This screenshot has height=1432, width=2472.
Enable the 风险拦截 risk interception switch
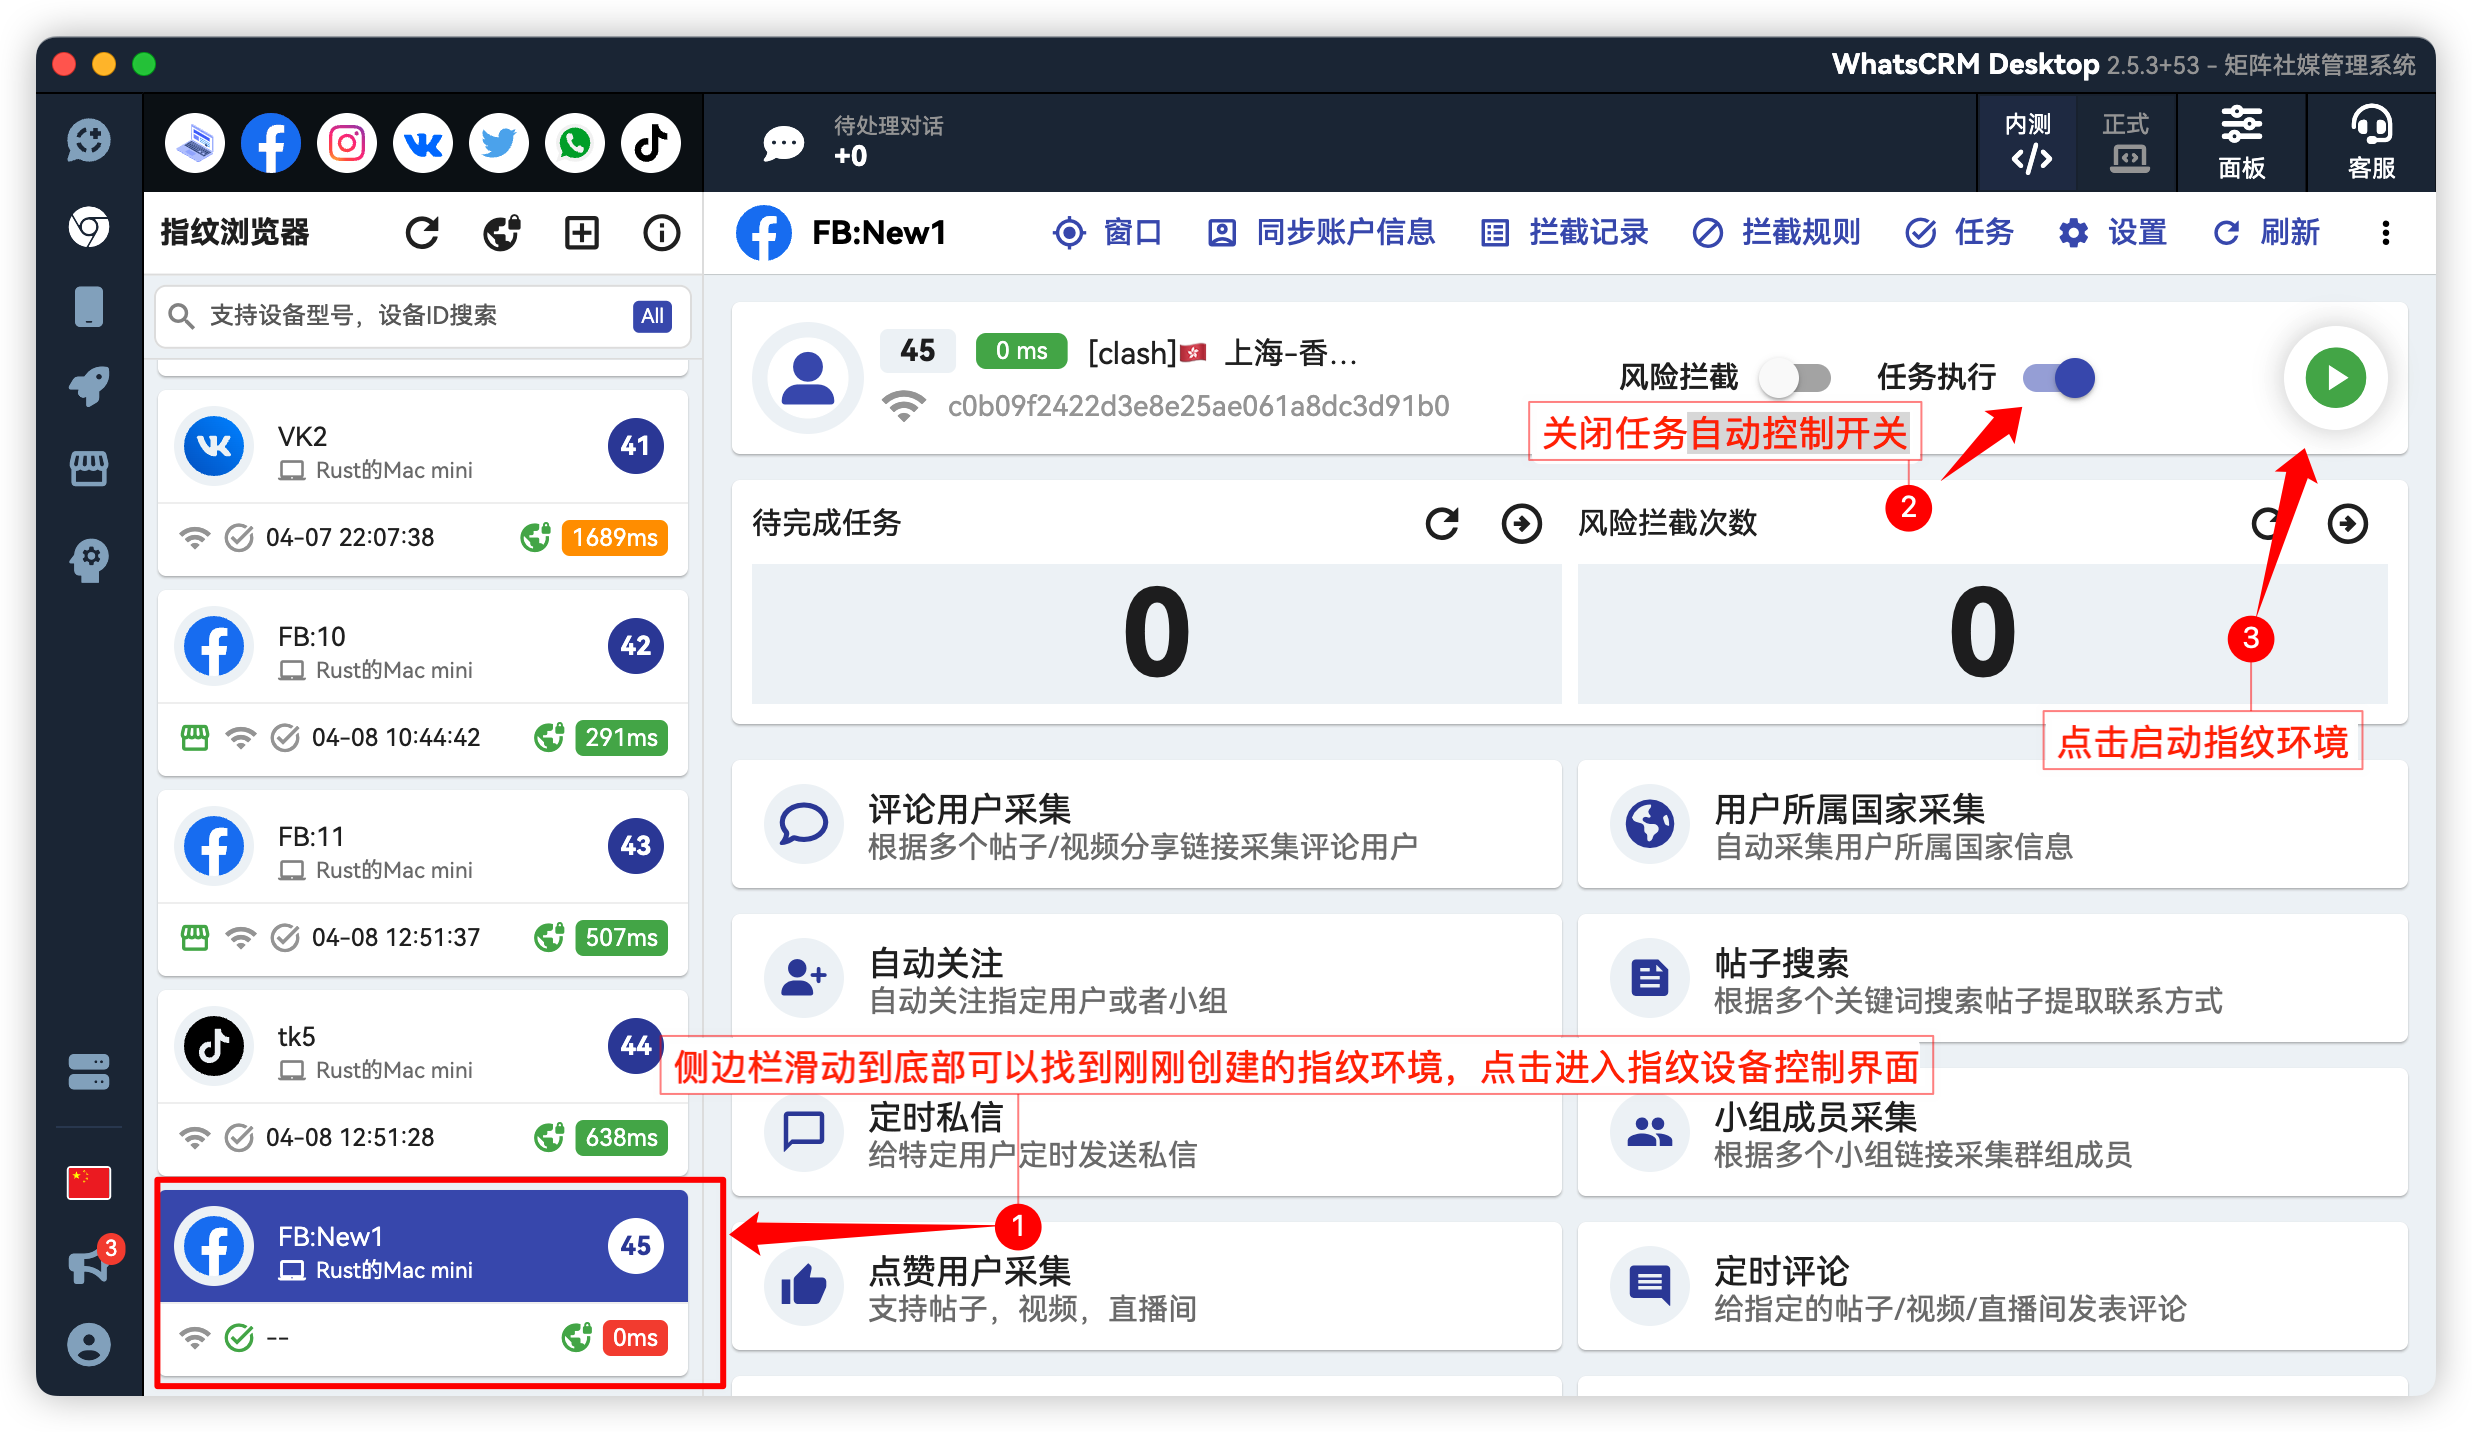1796,378
